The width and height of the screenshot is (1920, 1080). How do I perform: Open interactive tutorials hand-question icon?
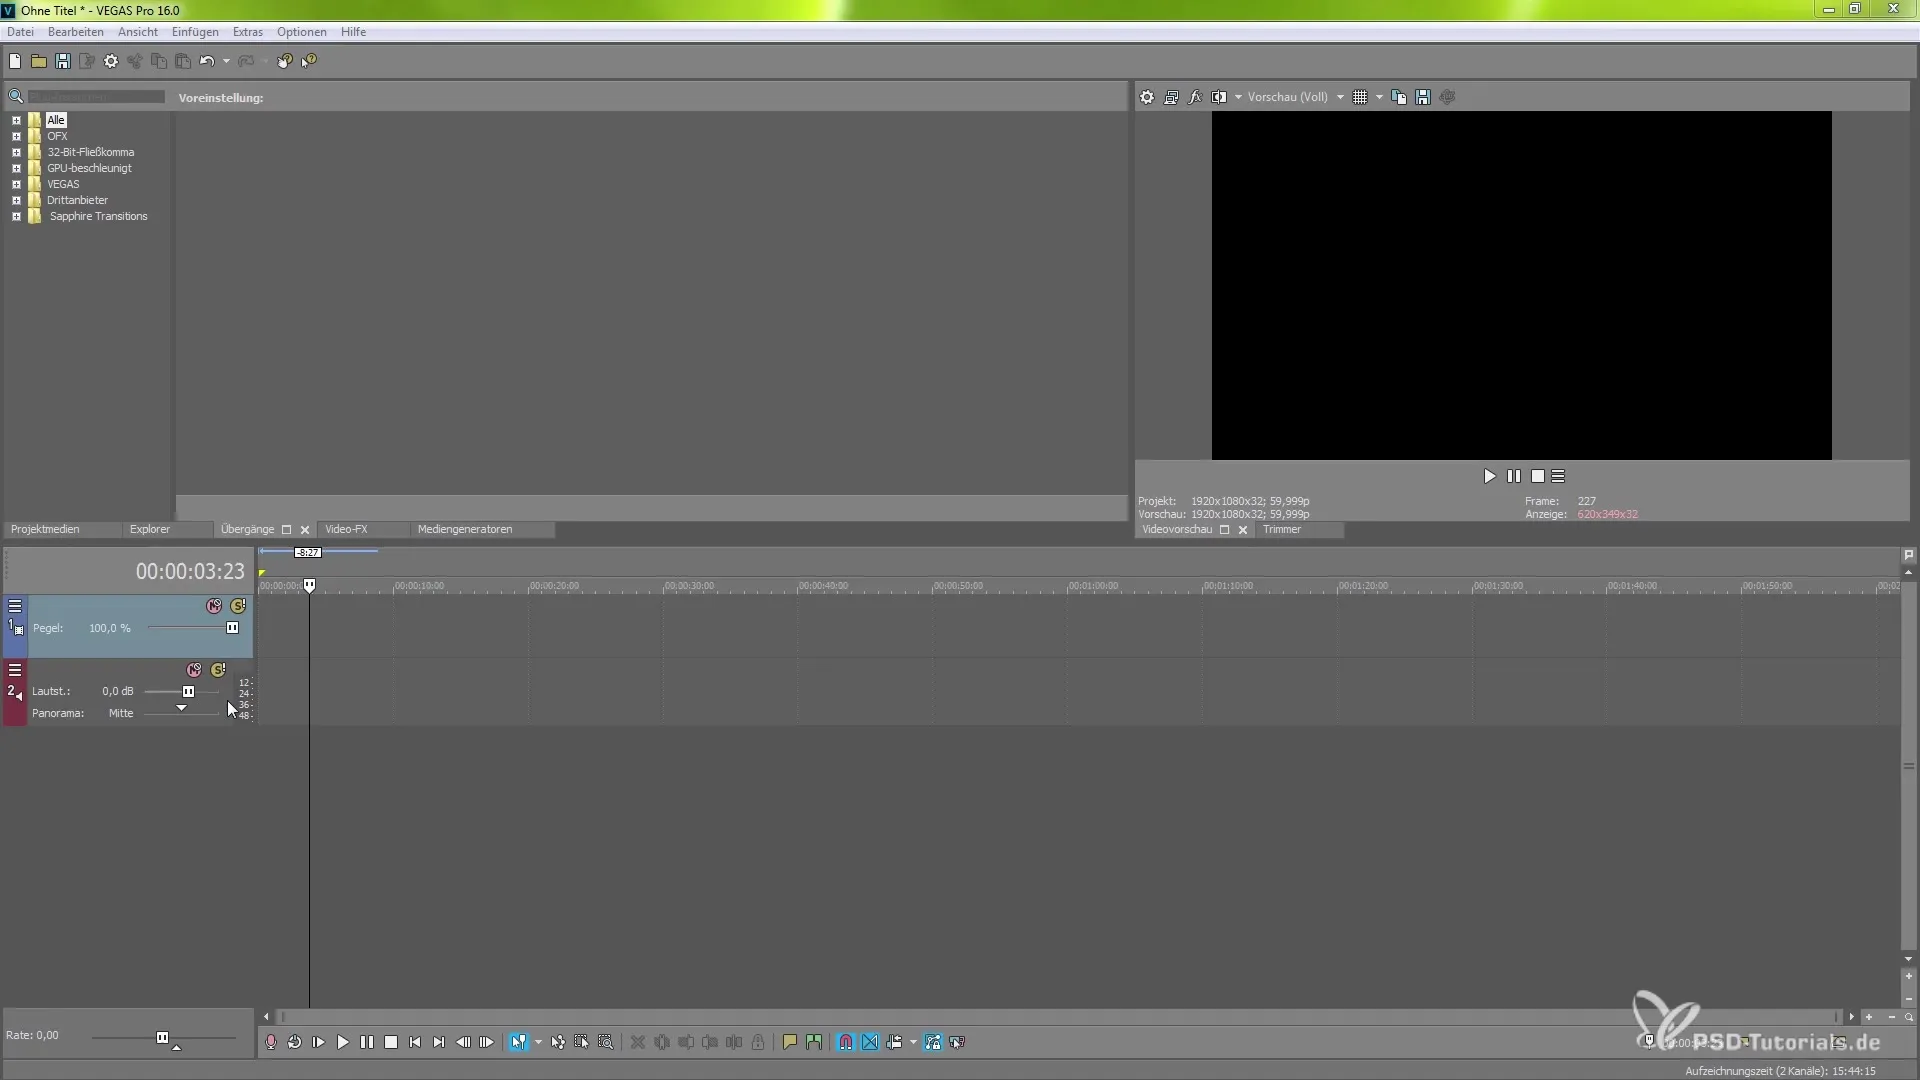tap(285, 61)
